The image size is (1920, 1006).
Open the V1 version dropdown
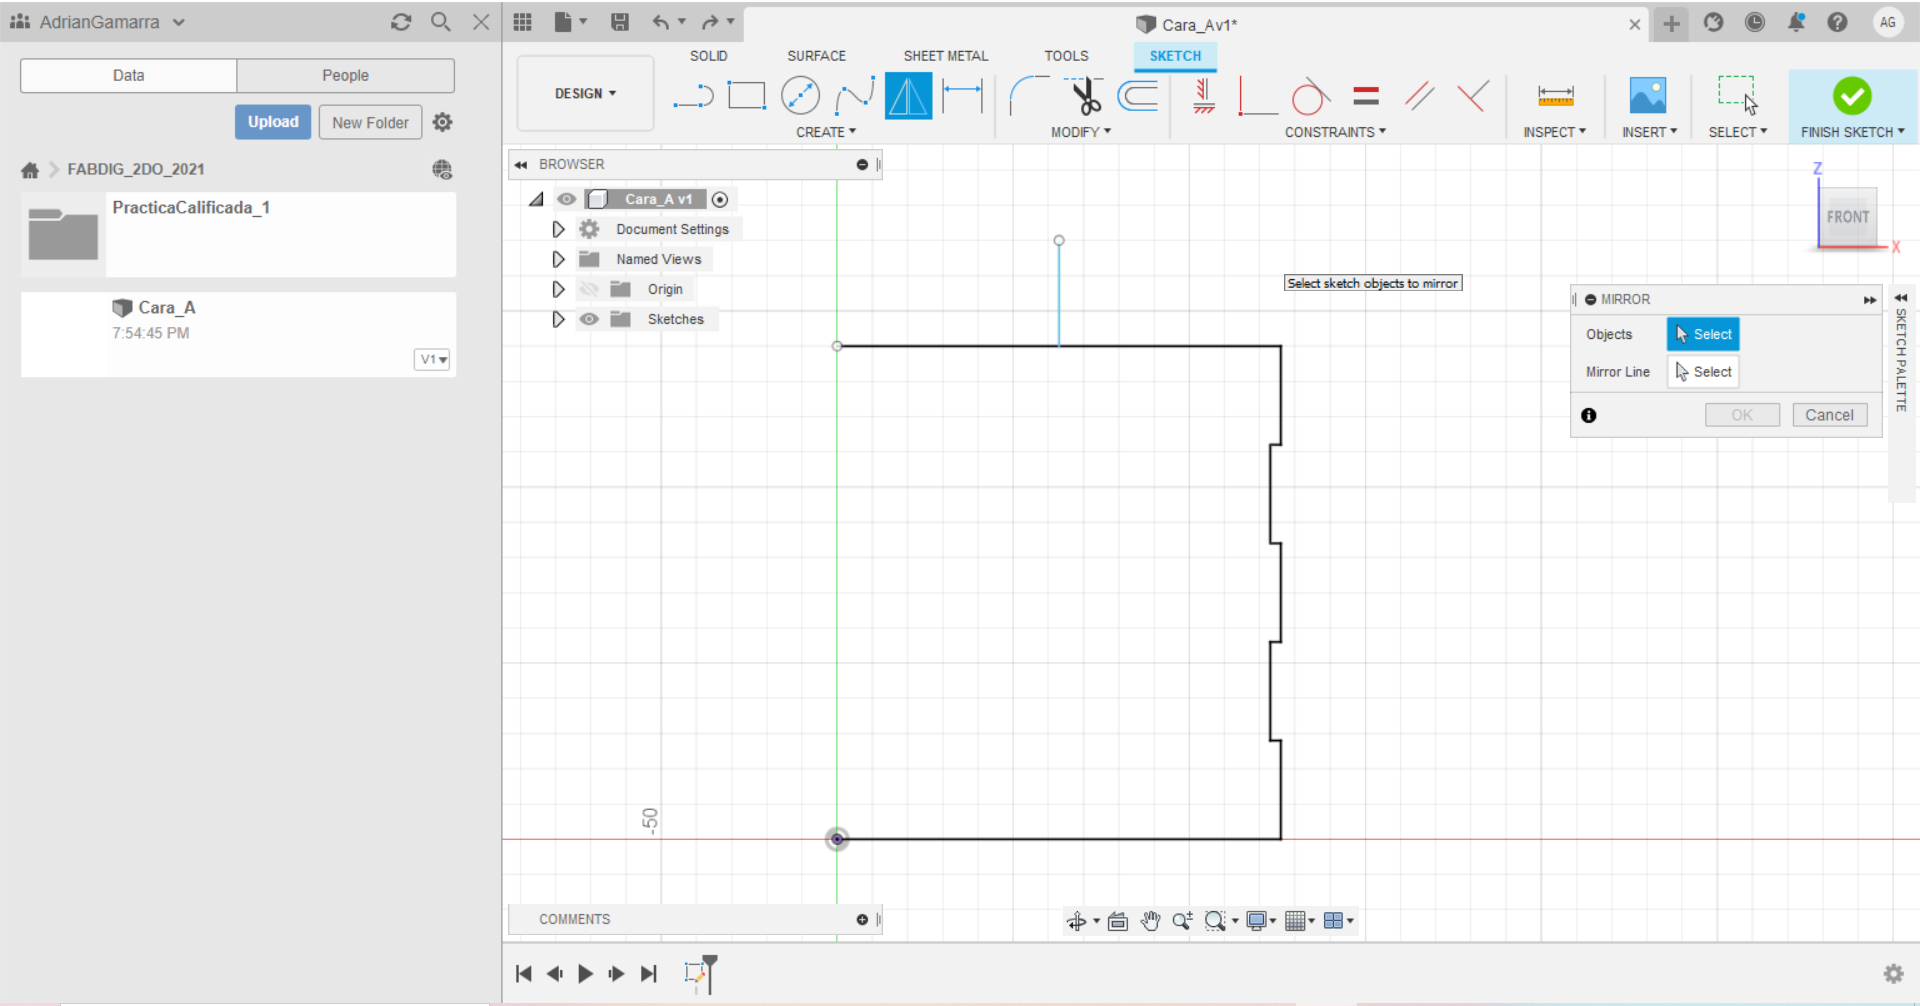coord(432,359)
